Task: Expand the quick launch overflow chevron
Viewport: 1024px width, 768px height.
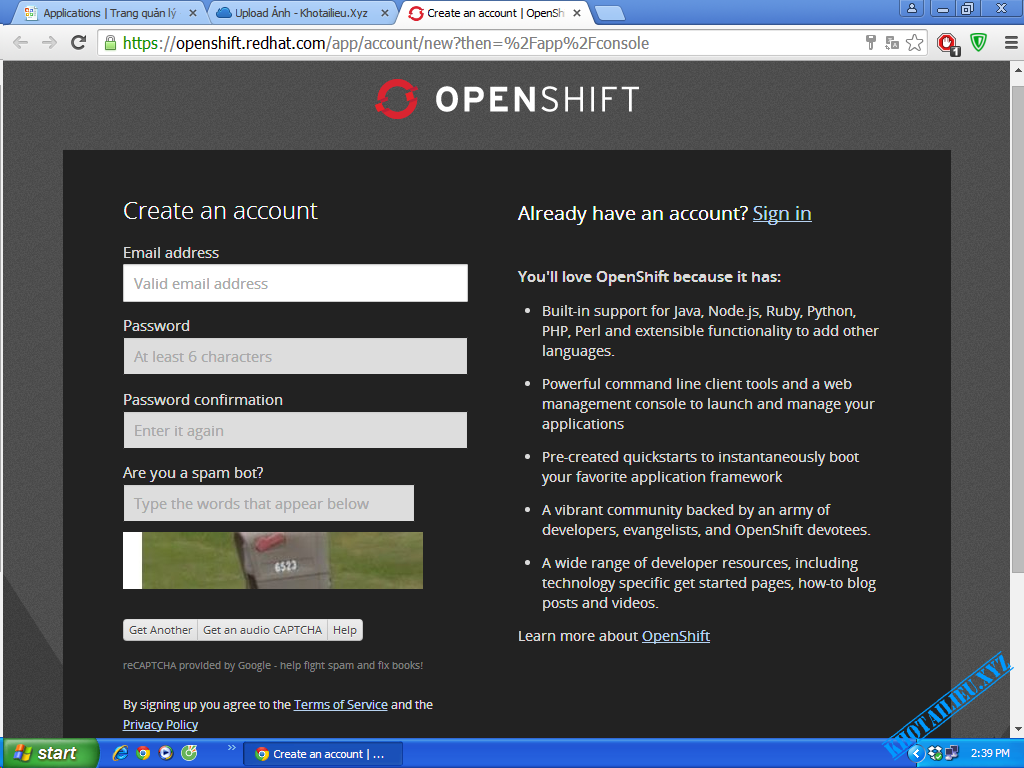Action: tap(232, 748)
